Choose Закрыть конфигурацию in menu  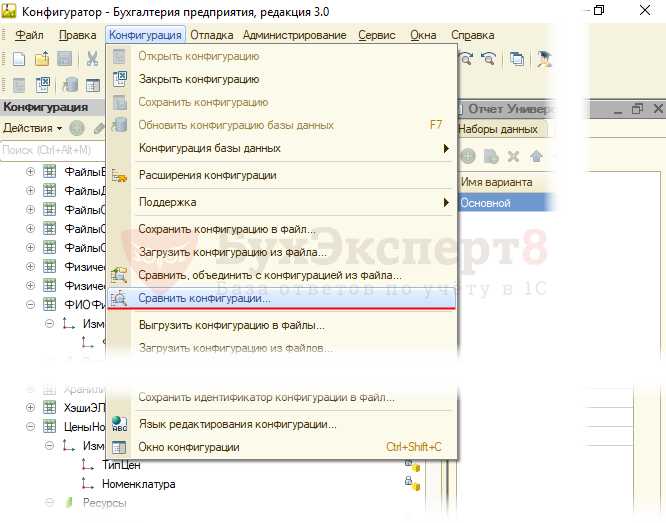282,79
